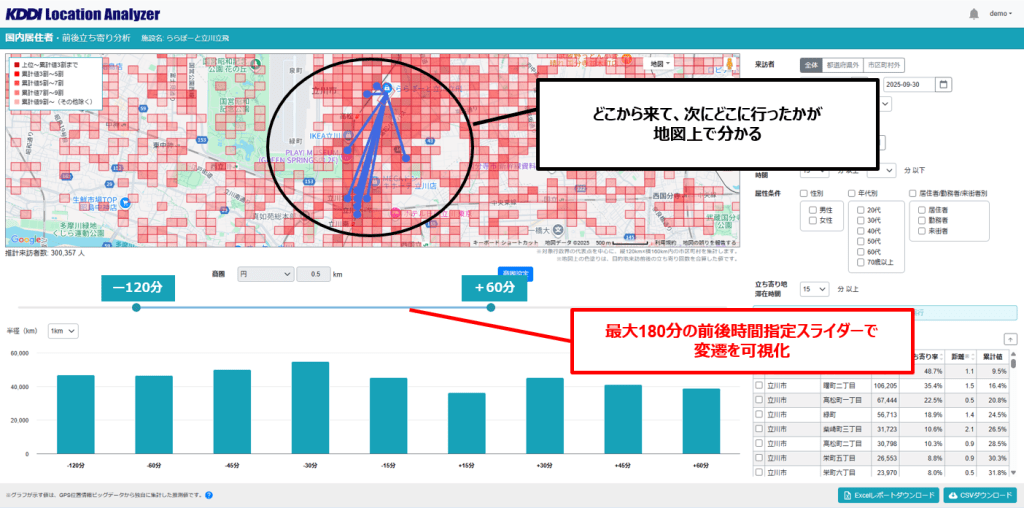Click the KDDI Location Analyzer logo
The image size is (1024, 508).
coord(82,14)
